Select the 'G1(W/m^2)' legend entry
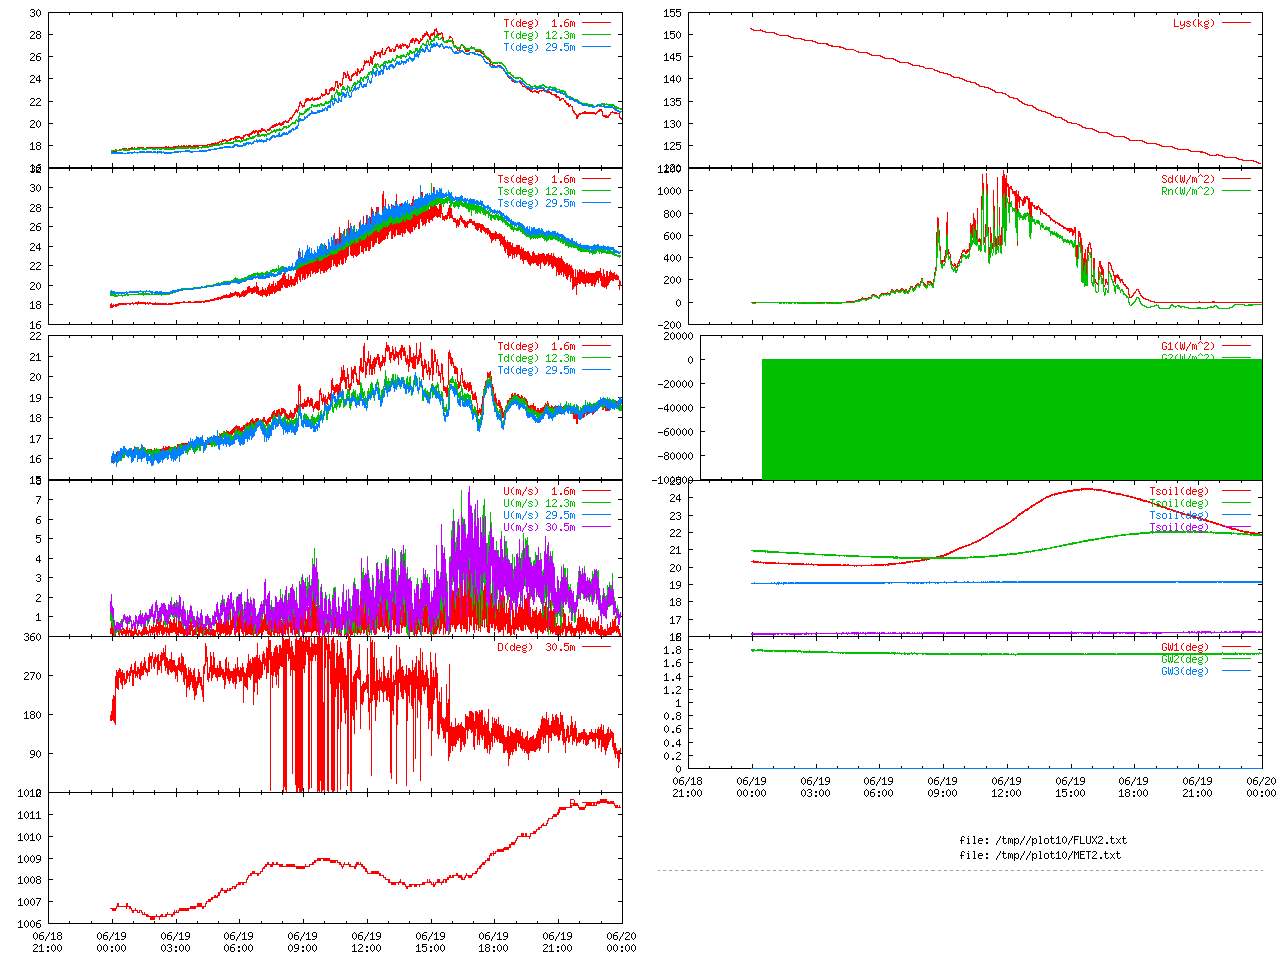 tap(1188, 347)
